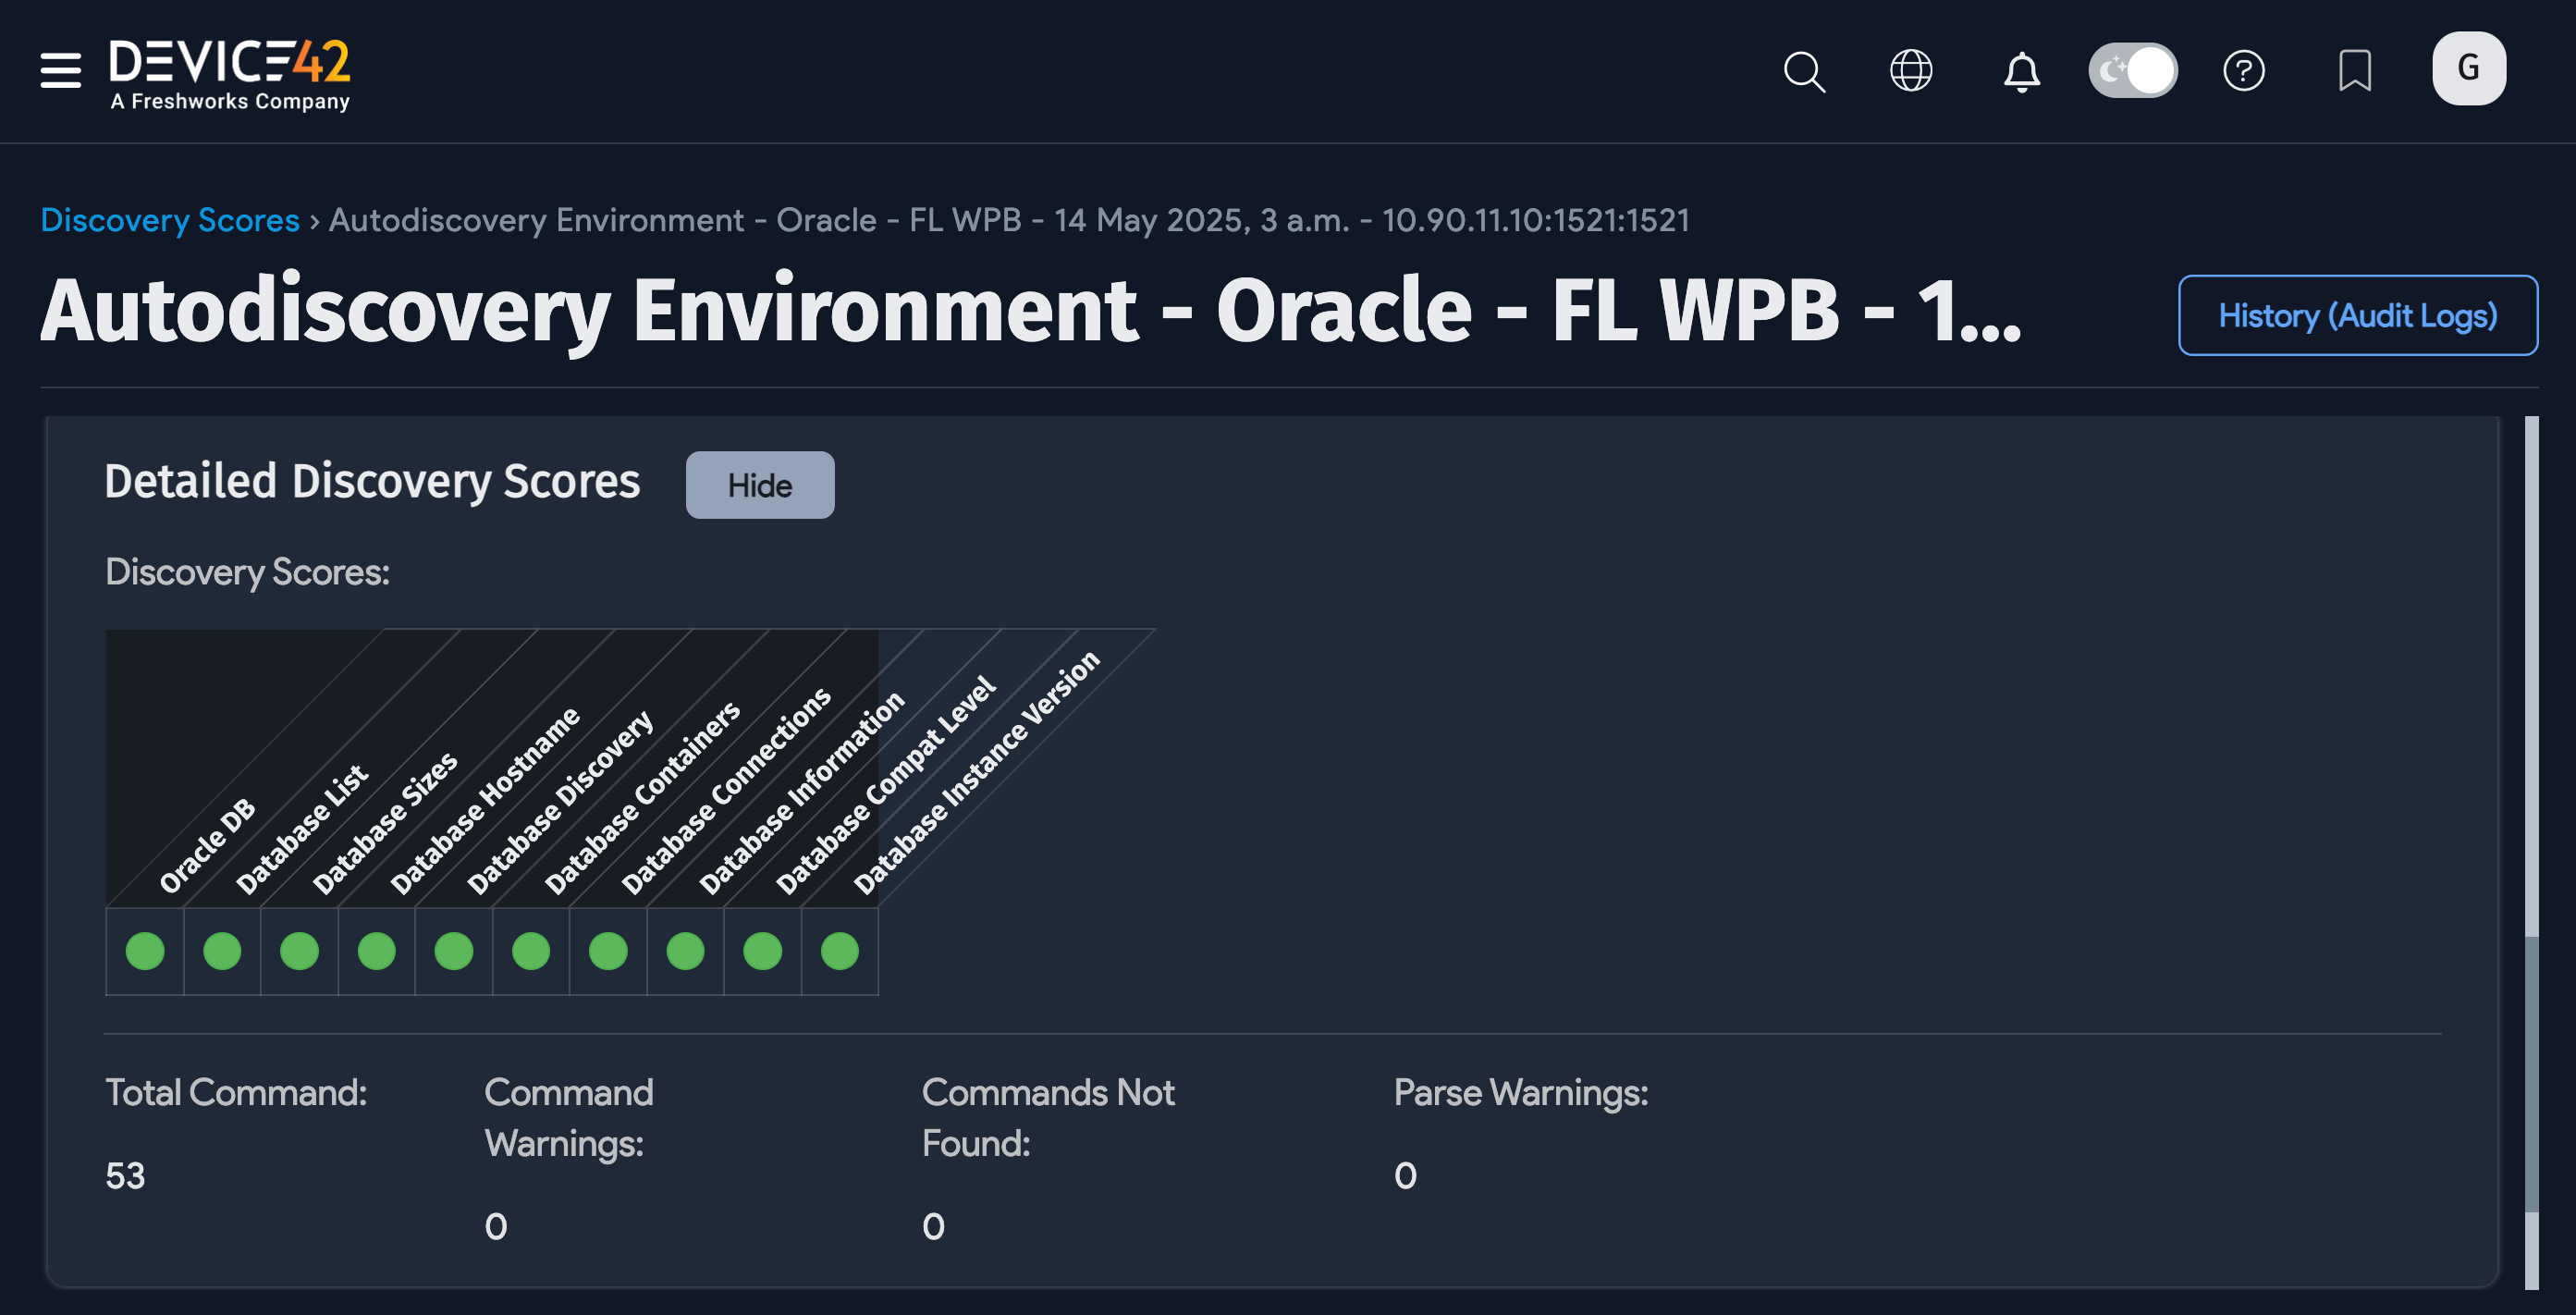Open the notifications bell
The width and height of the screenshot is (2576, 1315).
[2021, 70]
